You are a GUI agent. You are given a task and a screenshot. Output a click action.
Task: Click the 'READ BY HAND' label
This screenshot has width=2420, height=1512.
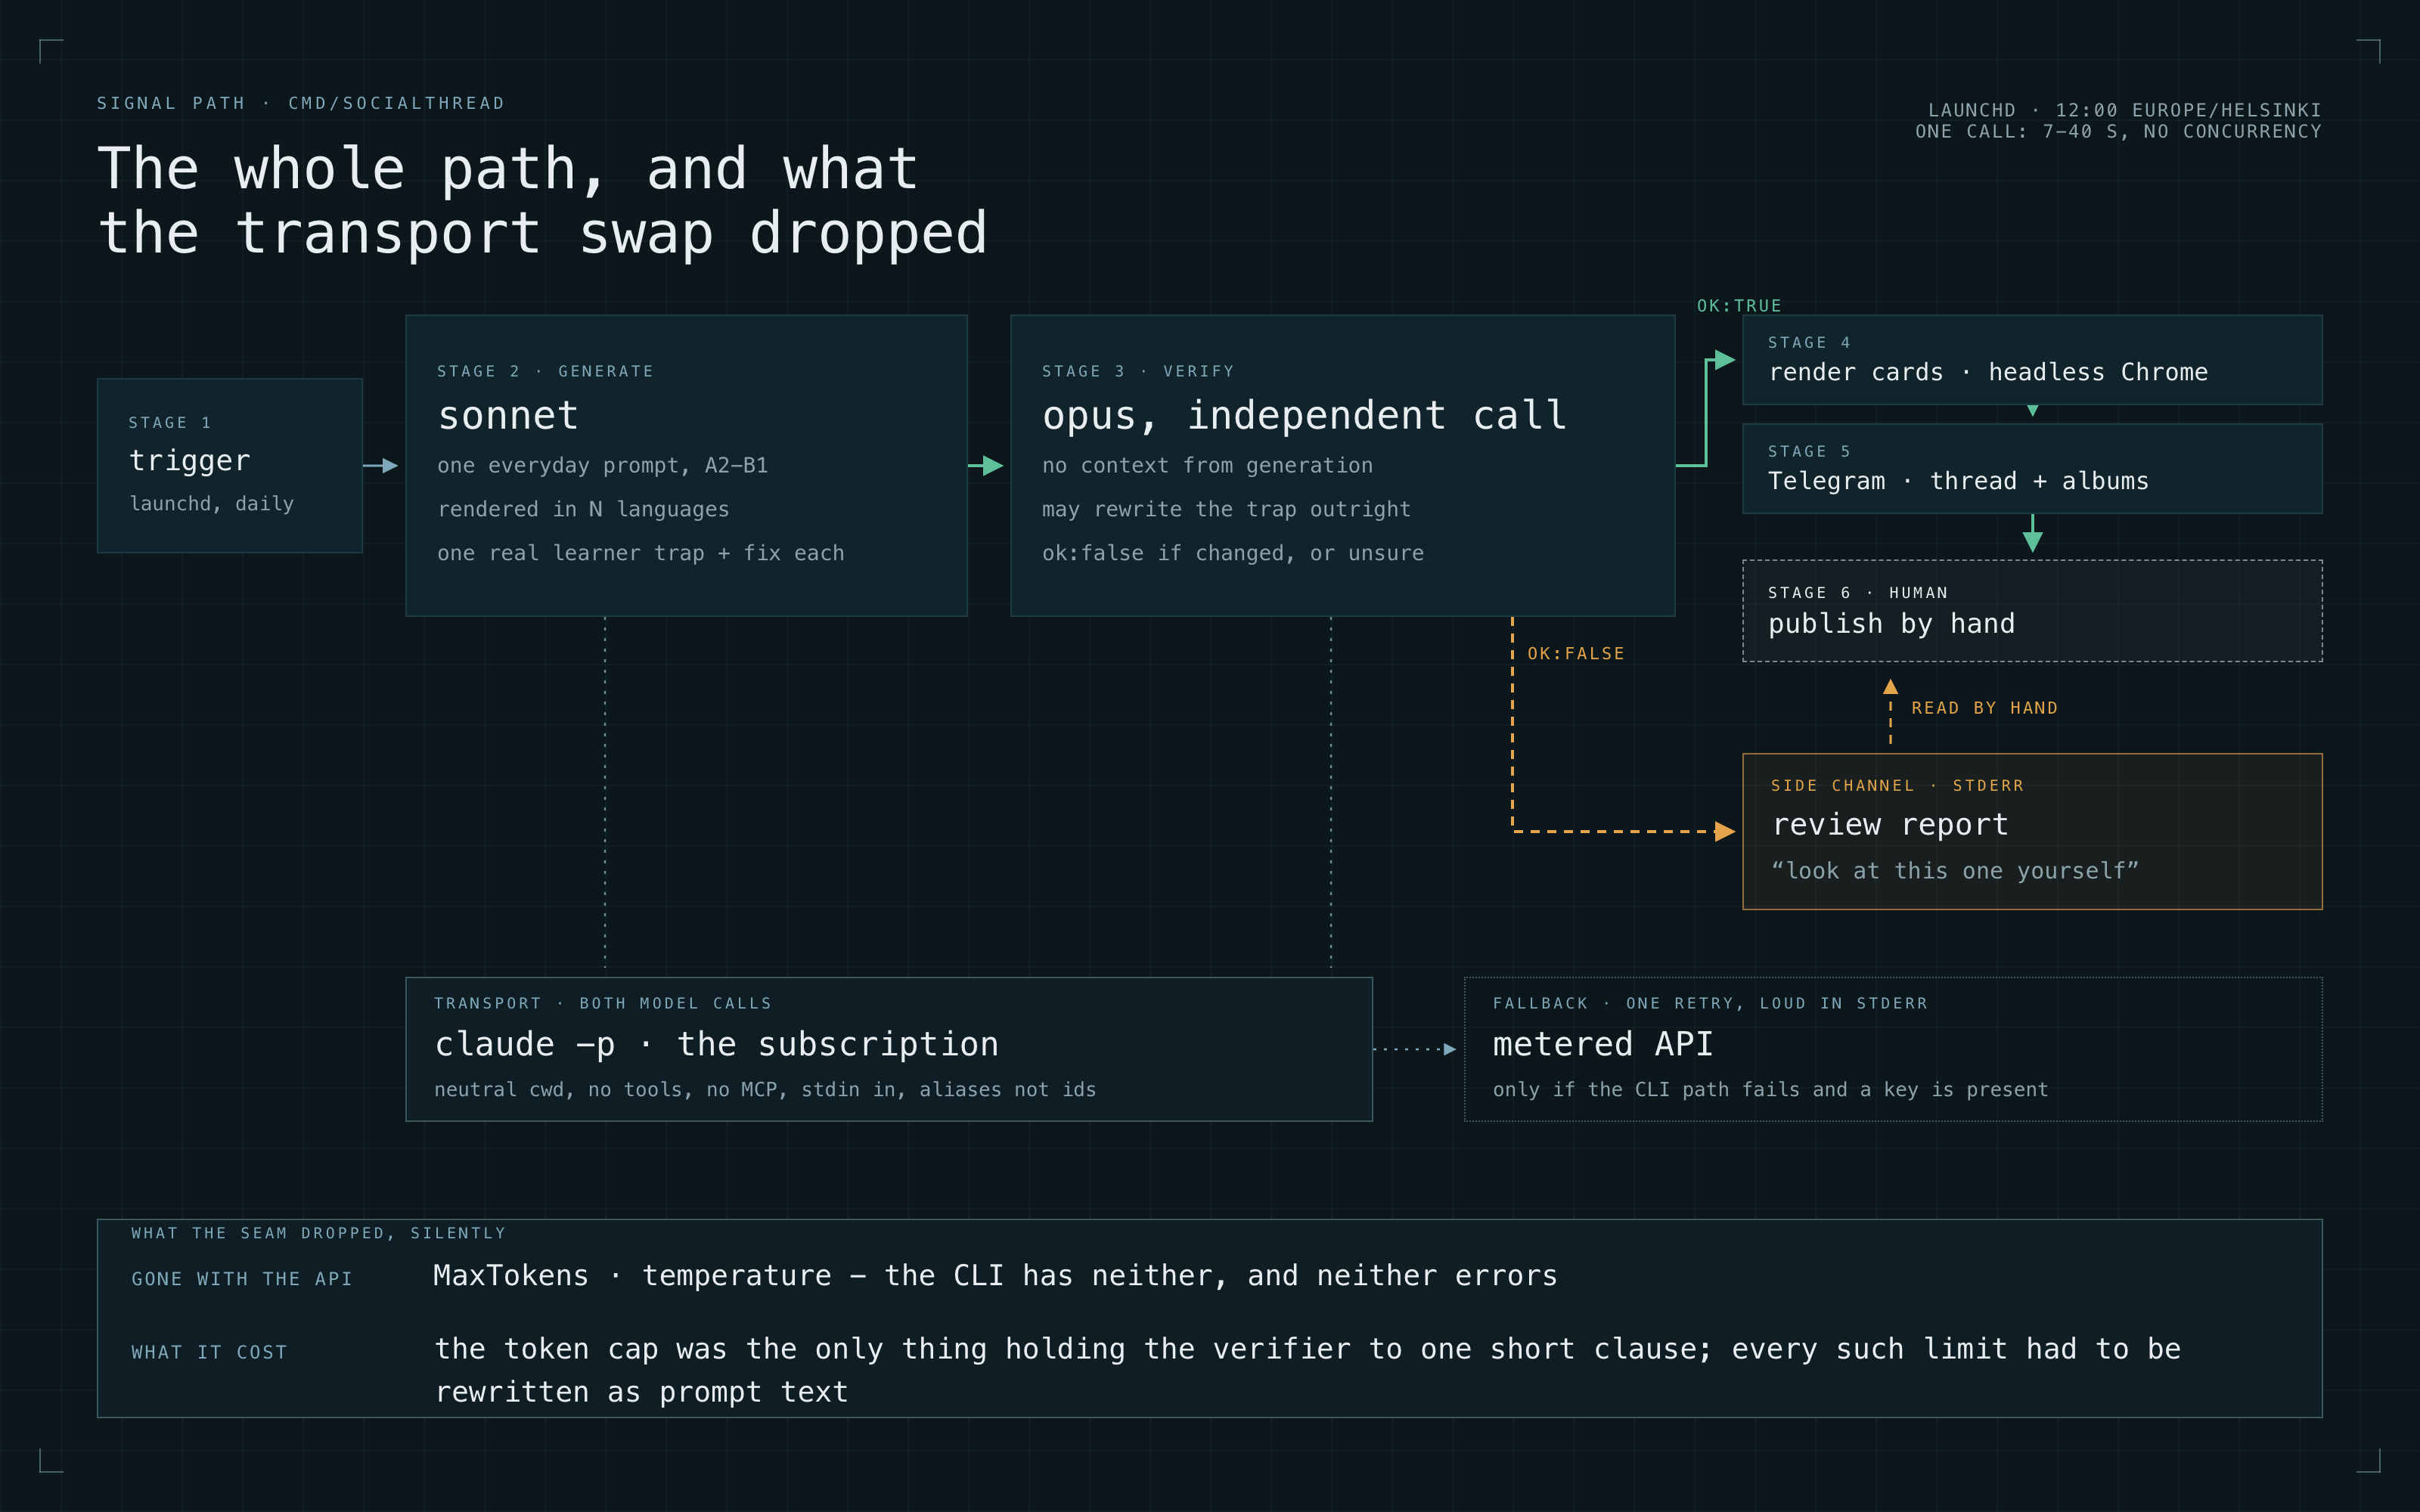1984,708
